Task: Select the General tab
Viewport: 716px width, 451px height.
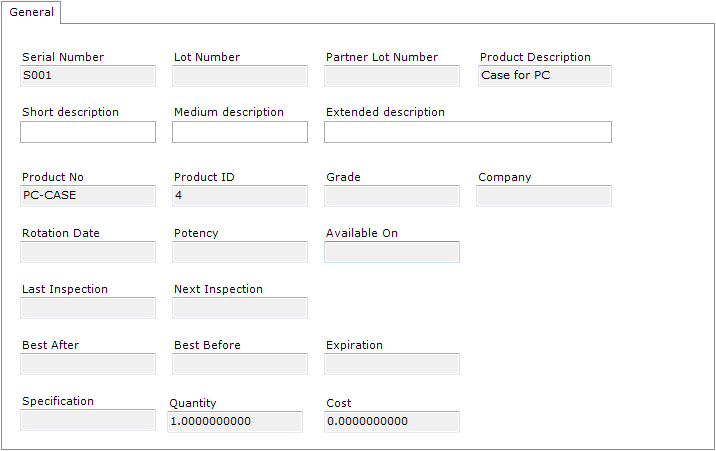Action: 31,12
